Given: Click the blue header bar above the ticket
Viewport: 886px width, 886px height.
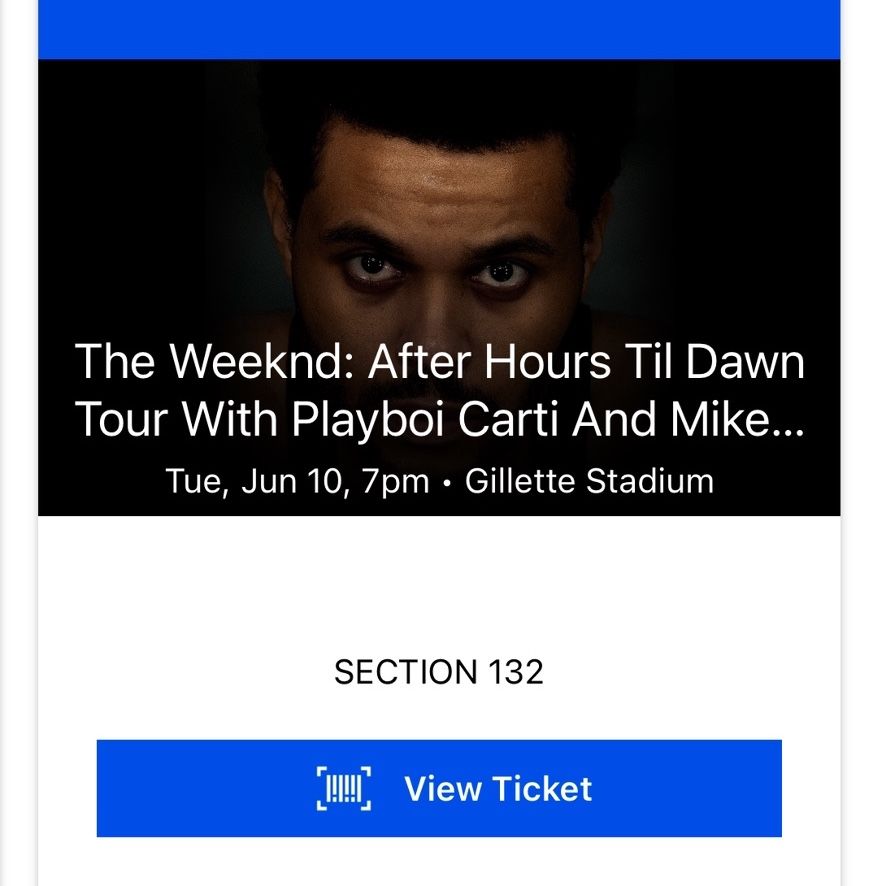Looking at the screenshot, I should (439, 29).
